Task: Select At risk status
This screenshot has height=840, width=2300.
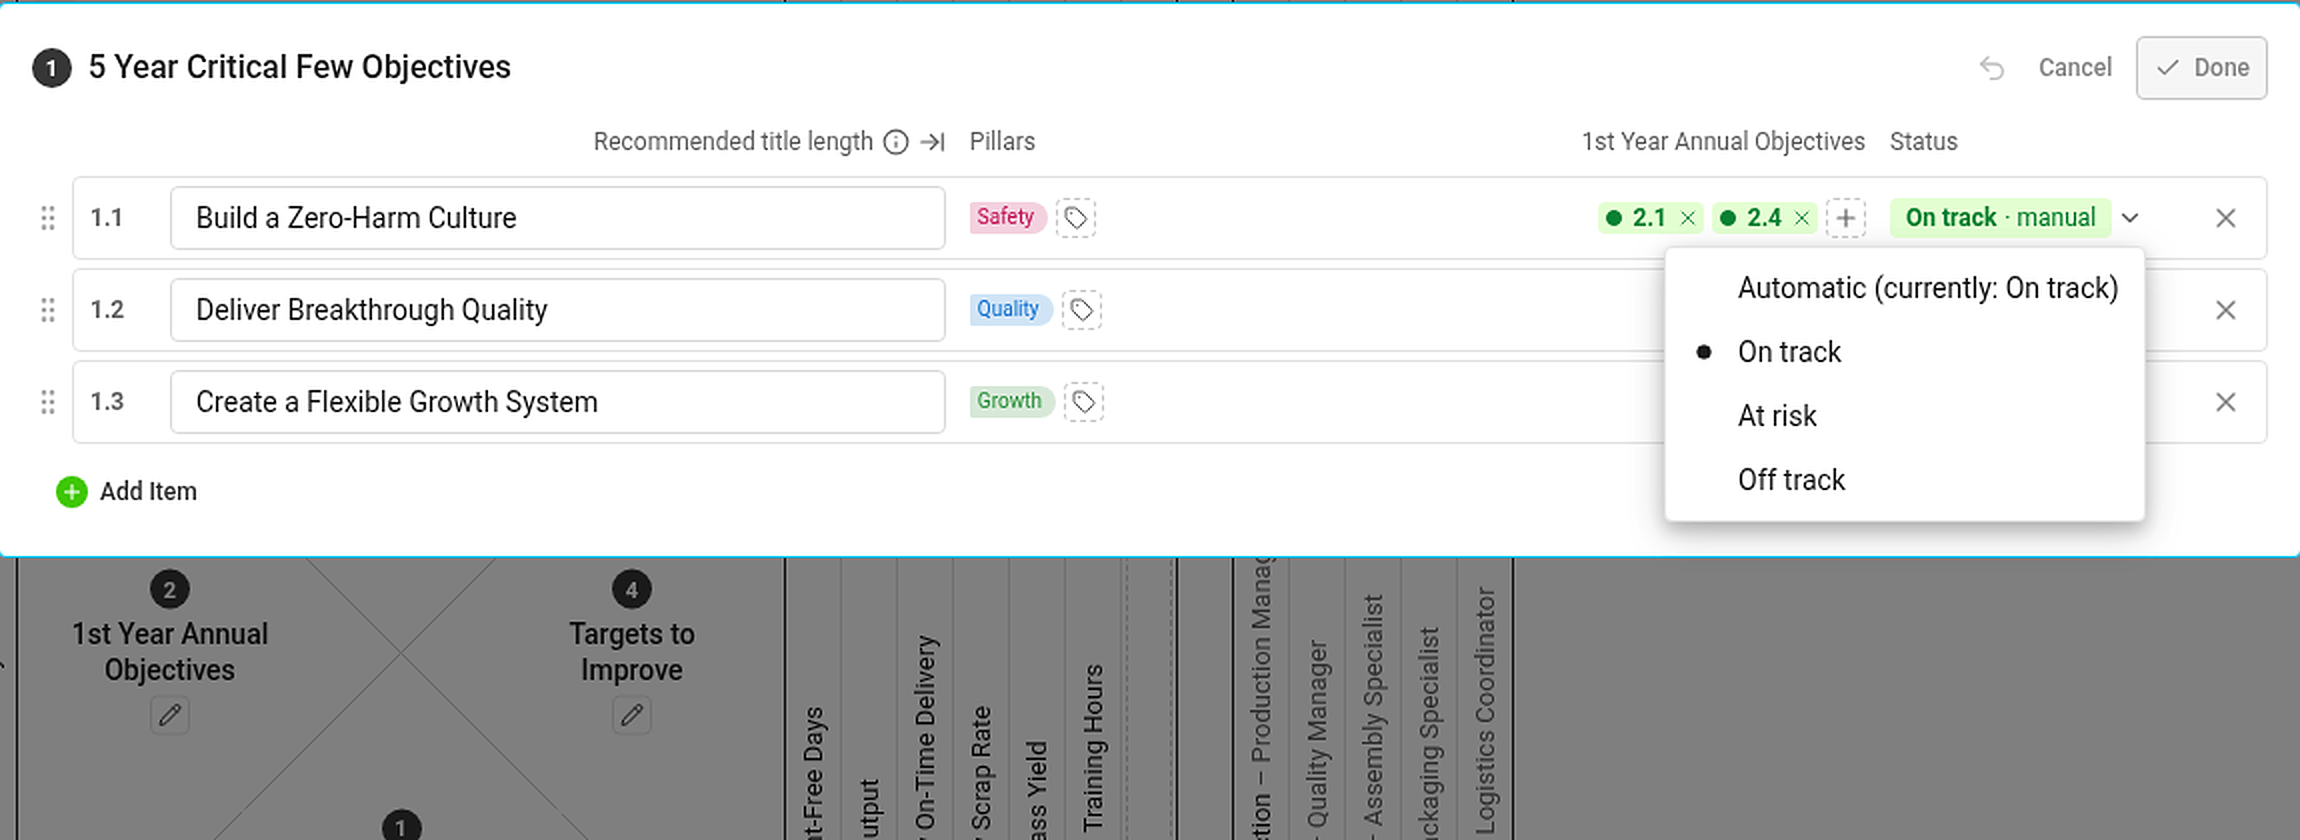Action: tap(1905, 416)
